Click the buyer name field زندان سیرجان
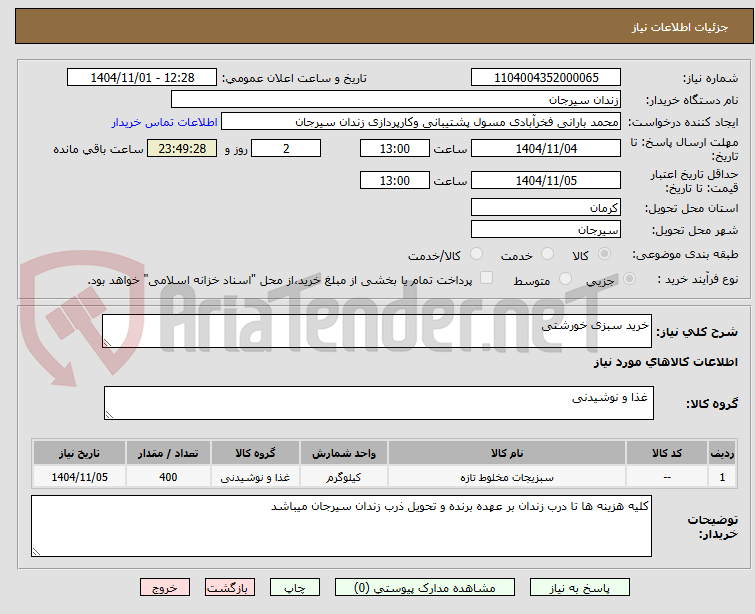 [x=396, y=100]
